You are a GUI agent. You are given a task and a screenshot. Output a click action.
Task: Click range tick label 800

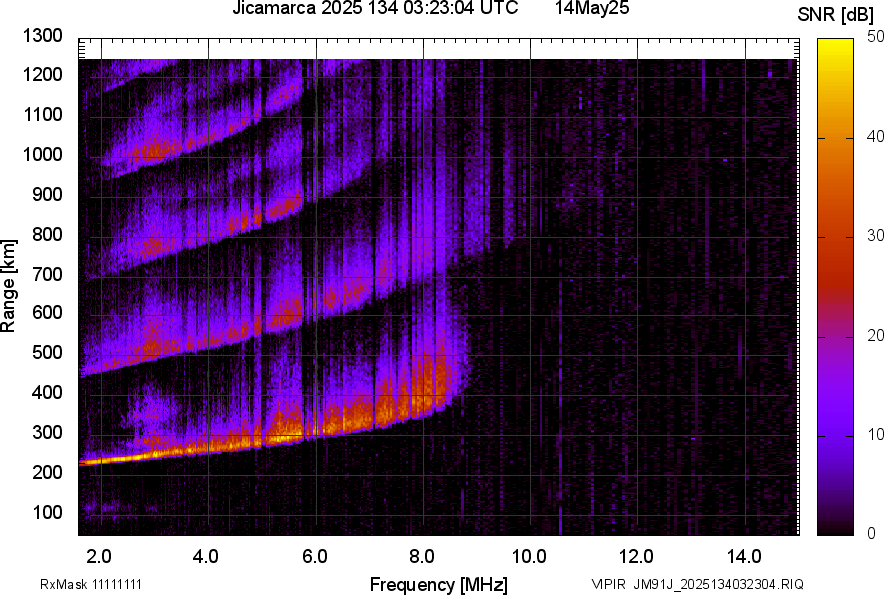click(47, 233)
